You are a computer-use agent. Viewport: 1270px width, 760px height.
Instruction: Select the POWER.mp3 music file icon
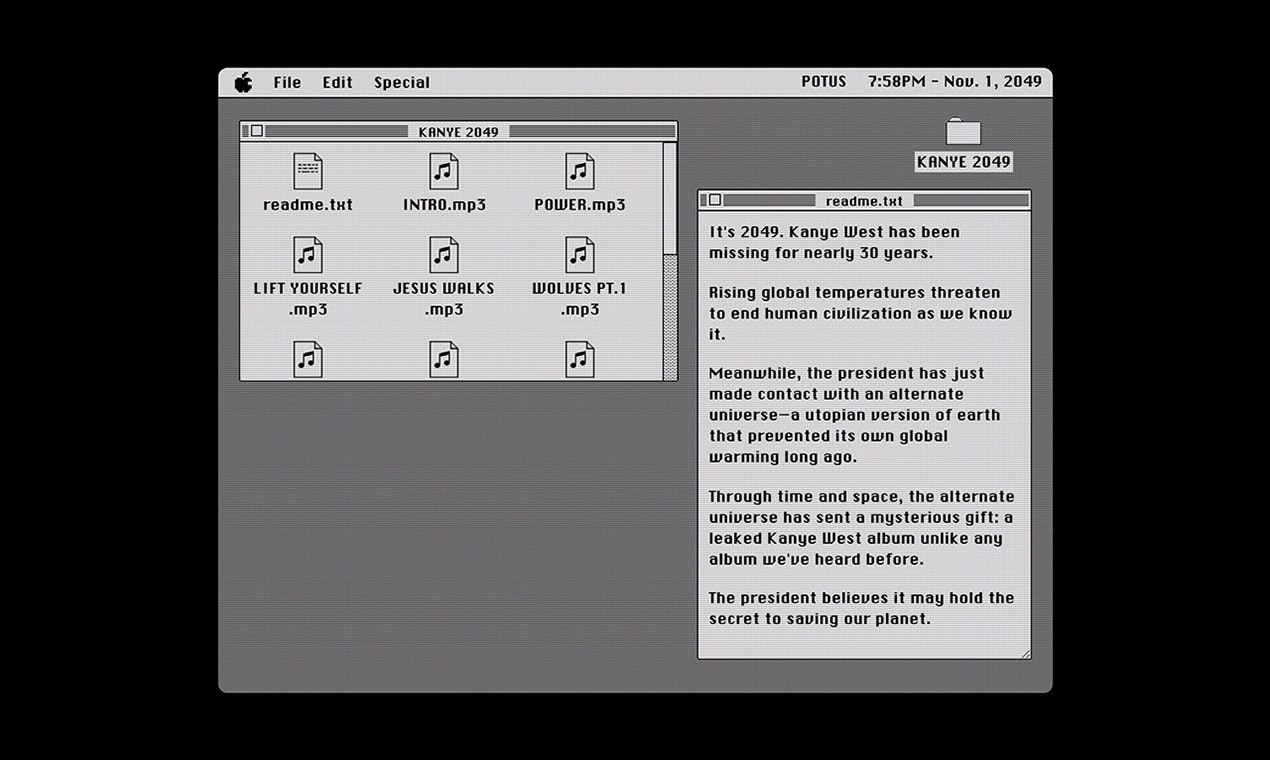point(580,171)
